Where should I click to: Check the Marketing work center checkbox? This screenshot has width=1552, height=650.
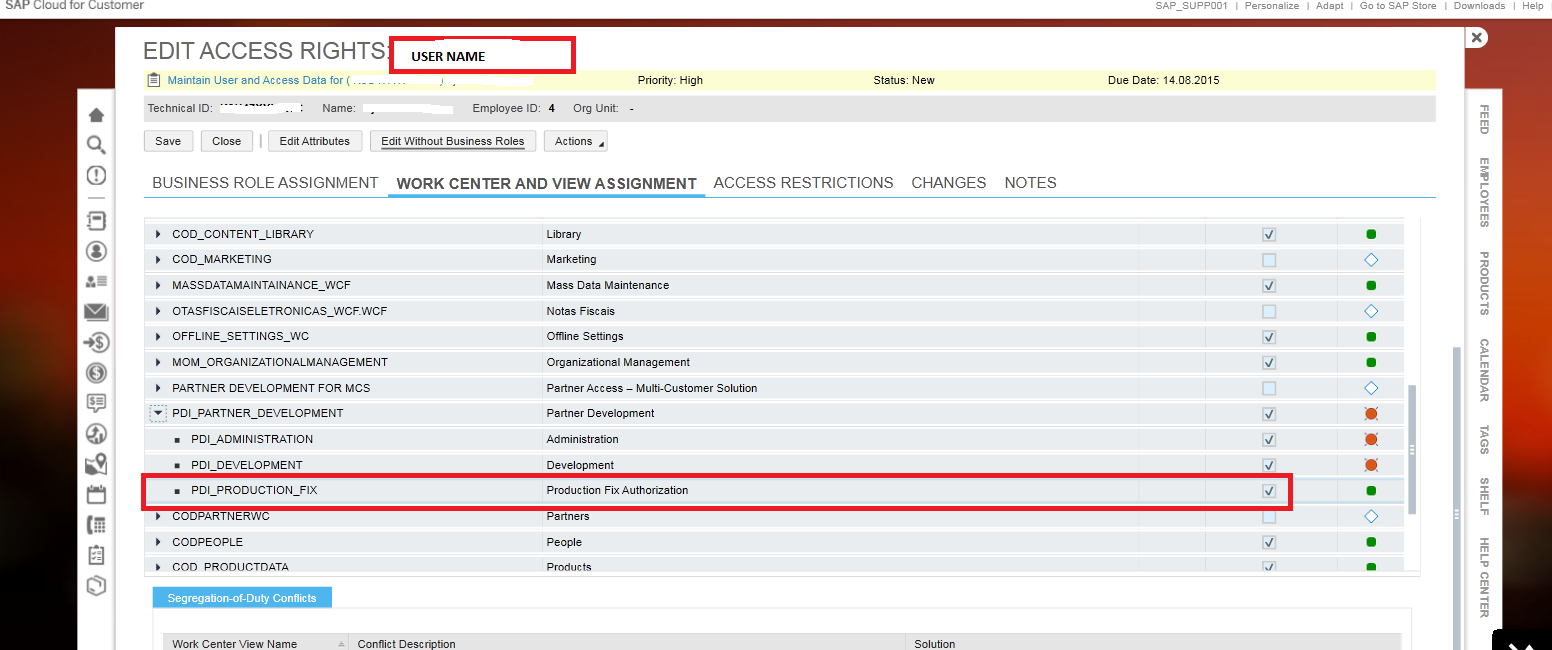pyautogui.click(x=1269, y=260)
